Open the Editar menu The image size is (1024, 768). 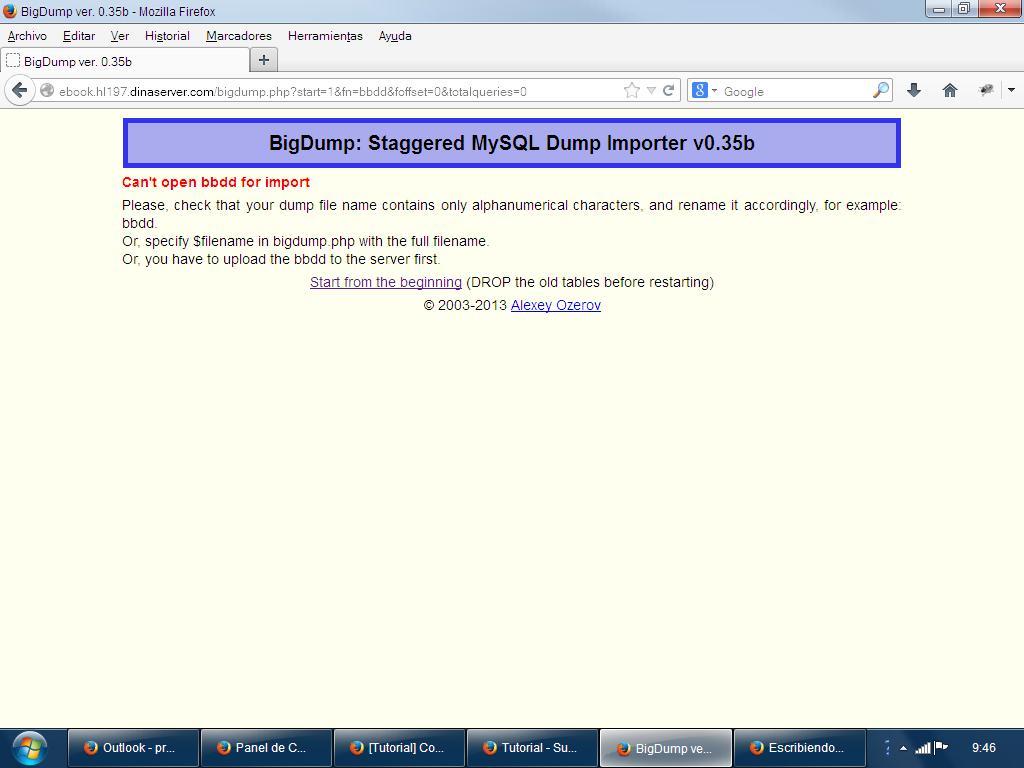click(x=78, y=36)
